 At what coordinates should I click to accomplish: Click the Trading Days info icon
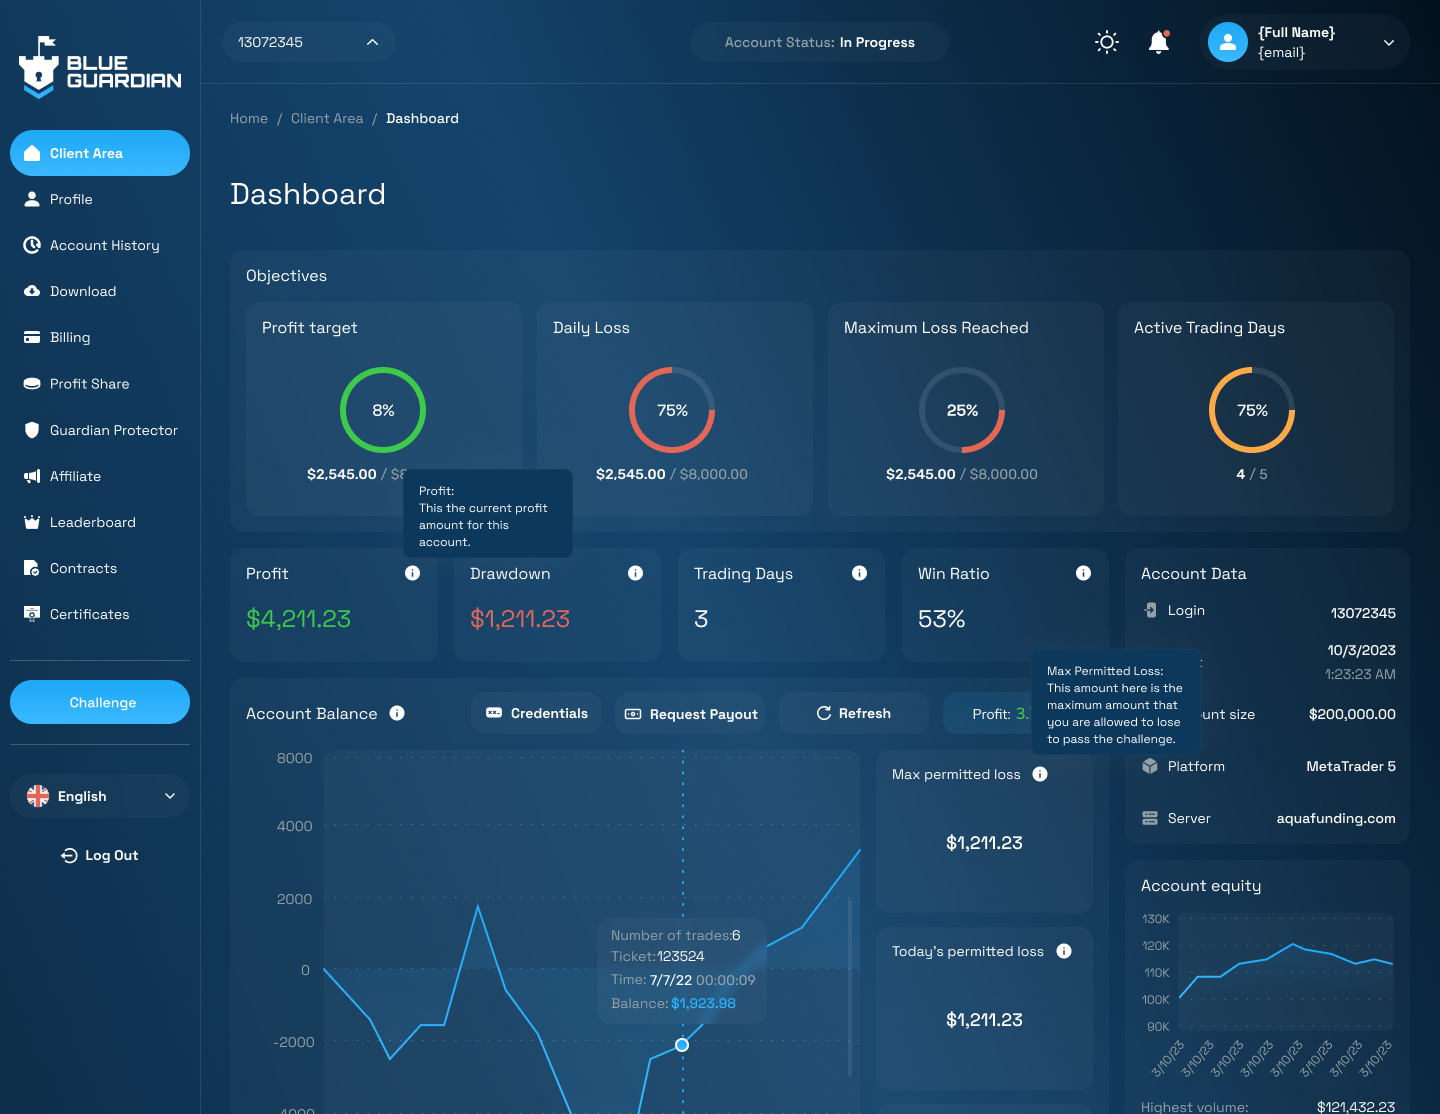[859, 573]
